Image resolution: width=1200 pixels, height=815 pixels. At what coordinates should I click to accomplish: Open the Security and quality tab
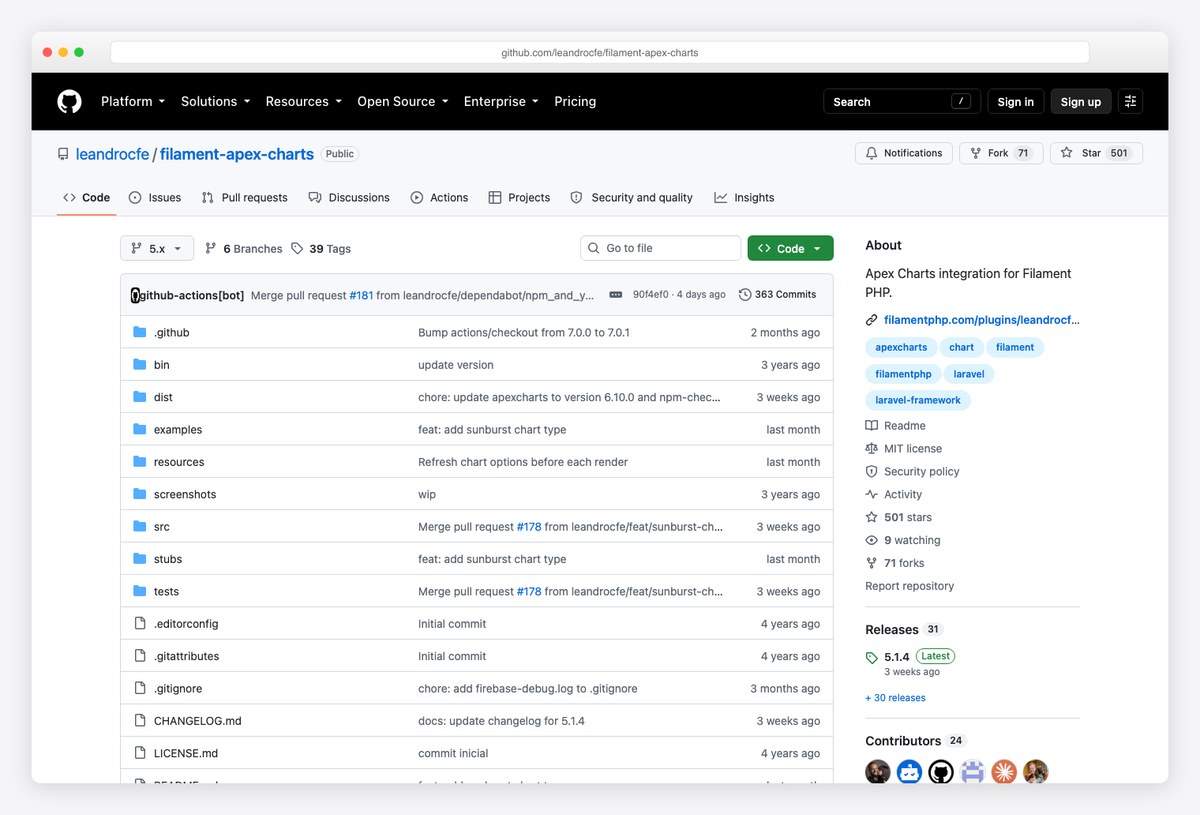click(631, 198)
